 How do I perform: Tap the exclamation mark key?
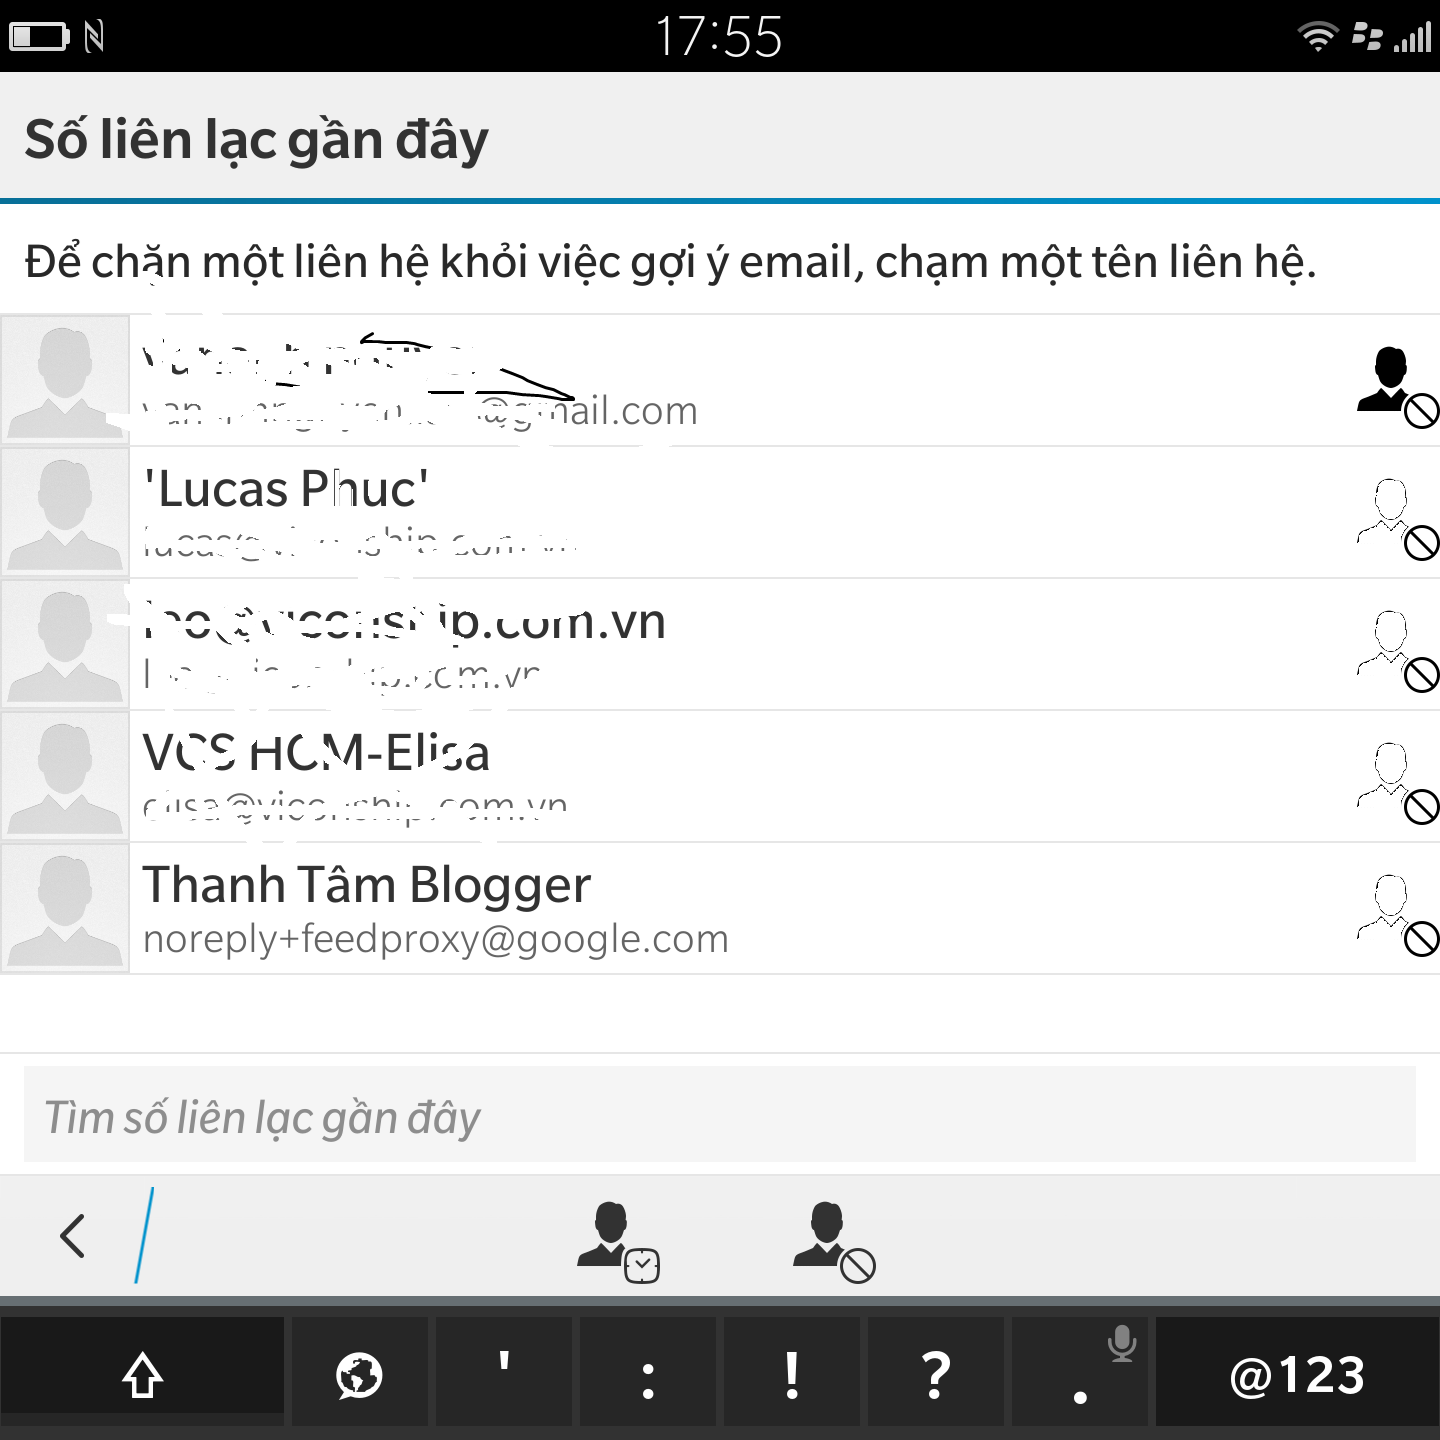pyautogui.click(x=791, y=1374)
